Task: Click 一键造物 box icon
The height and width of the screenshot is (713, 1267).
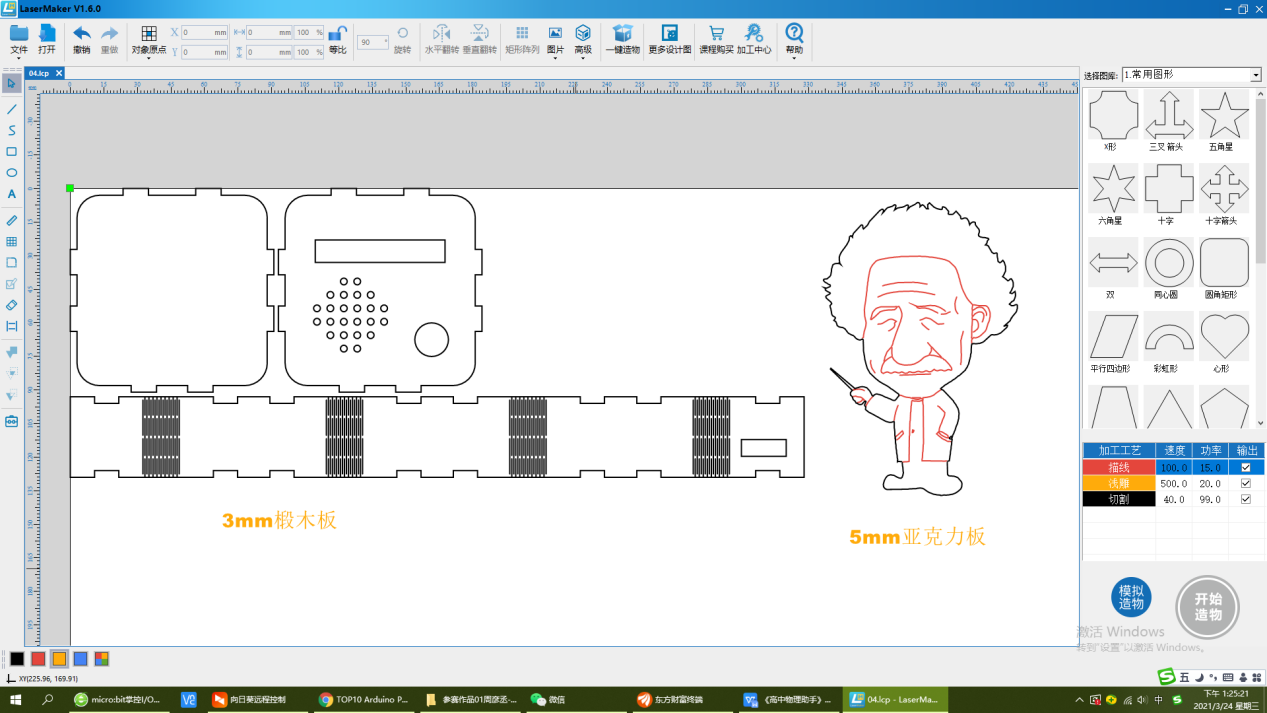Action: tap(622, 34)
